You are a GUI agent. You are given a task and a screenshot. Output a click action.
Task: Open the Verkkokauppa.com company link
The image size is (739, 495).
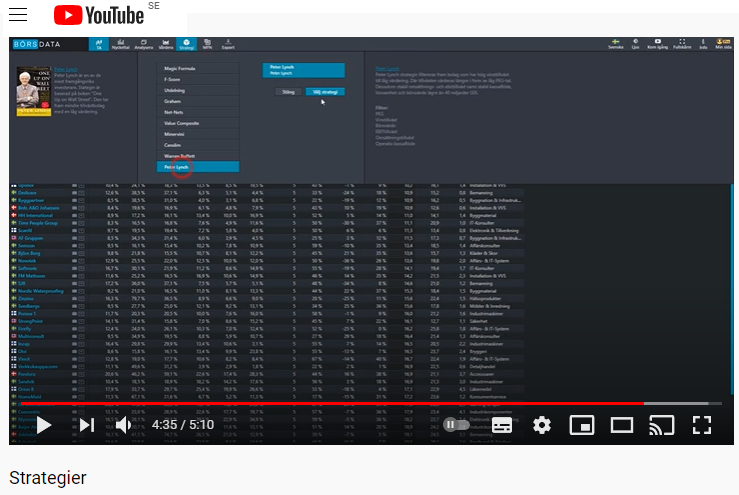pos(38,366)
